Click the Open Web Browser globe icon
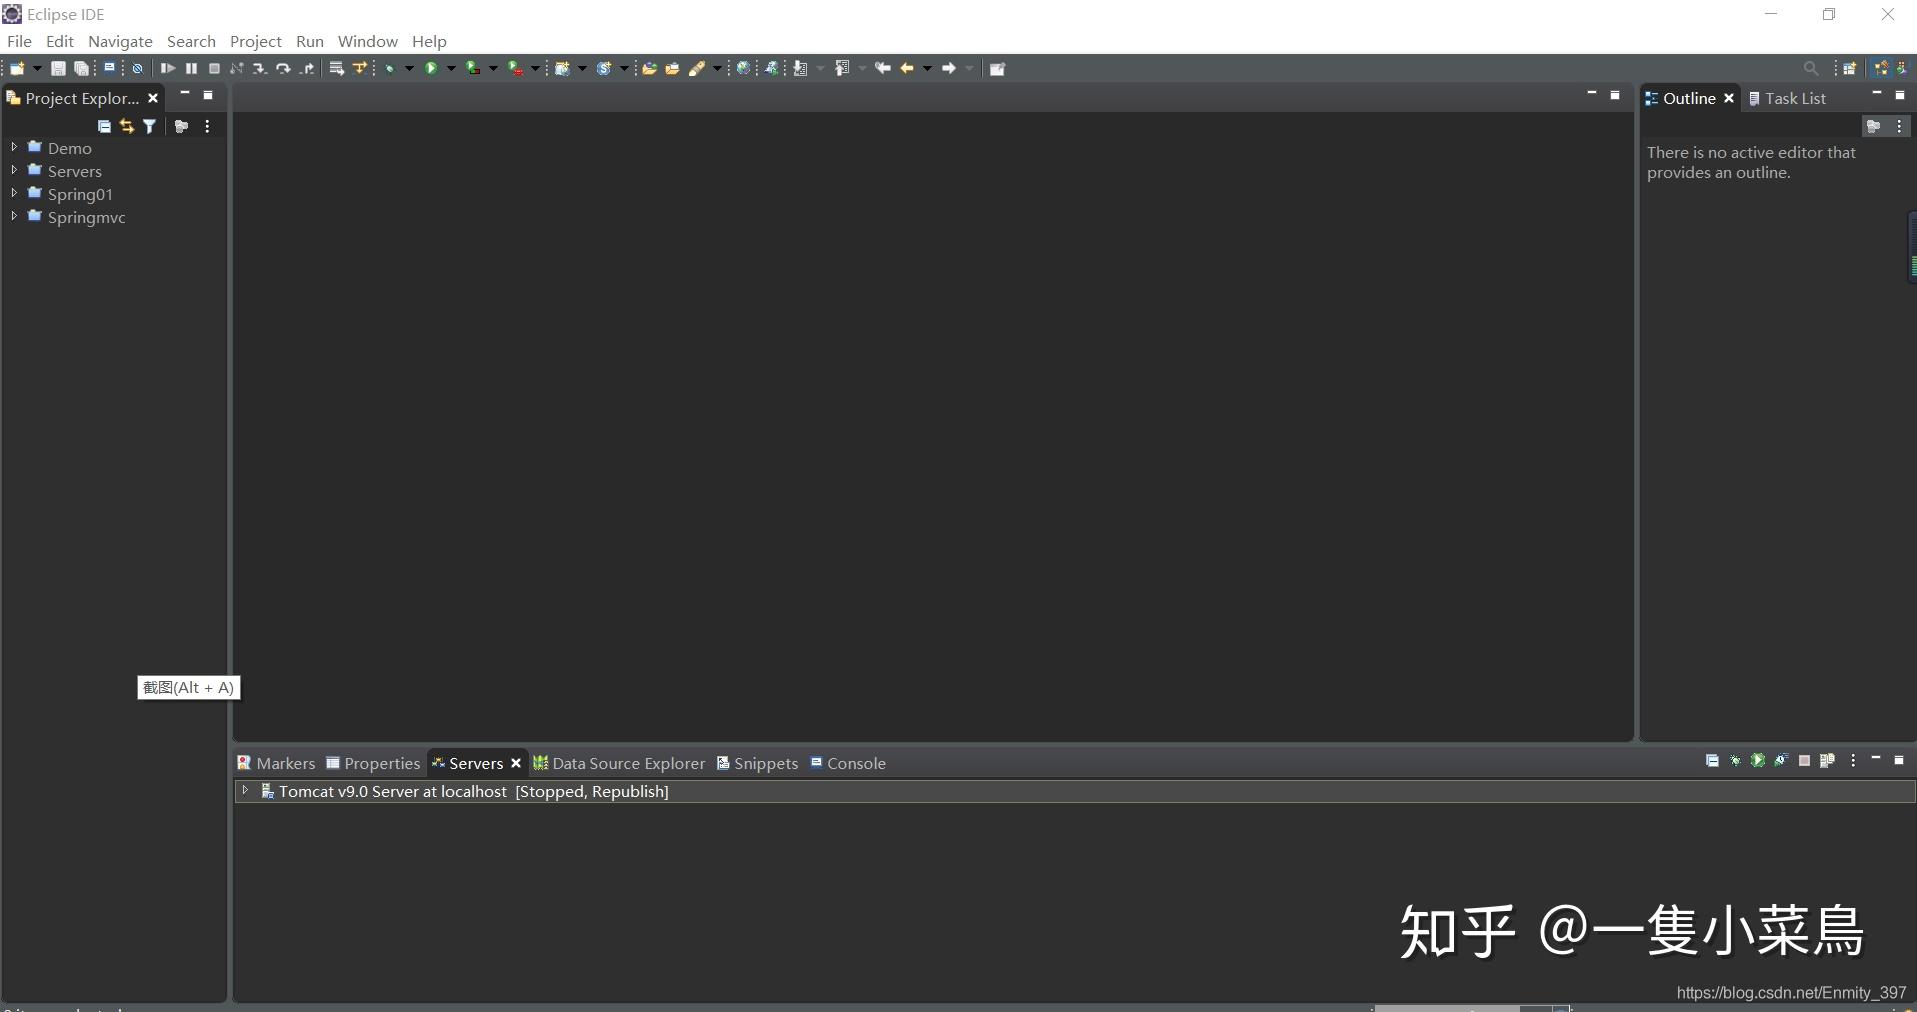This screenshot has height=1012, width=1917. 743,69
